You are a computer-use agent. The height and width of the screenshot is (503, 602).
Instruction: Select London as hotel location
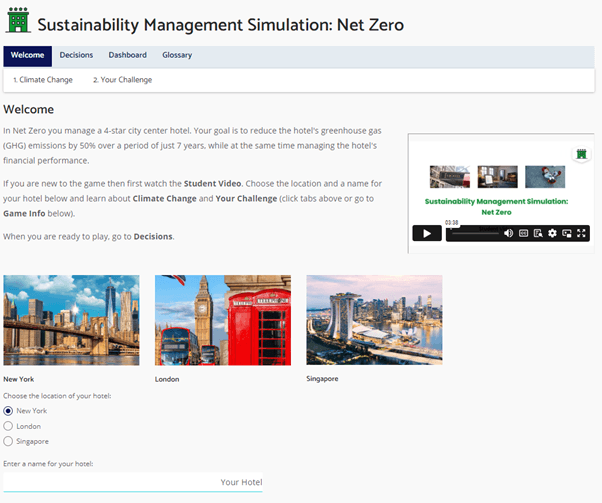[x=9, y=426]
